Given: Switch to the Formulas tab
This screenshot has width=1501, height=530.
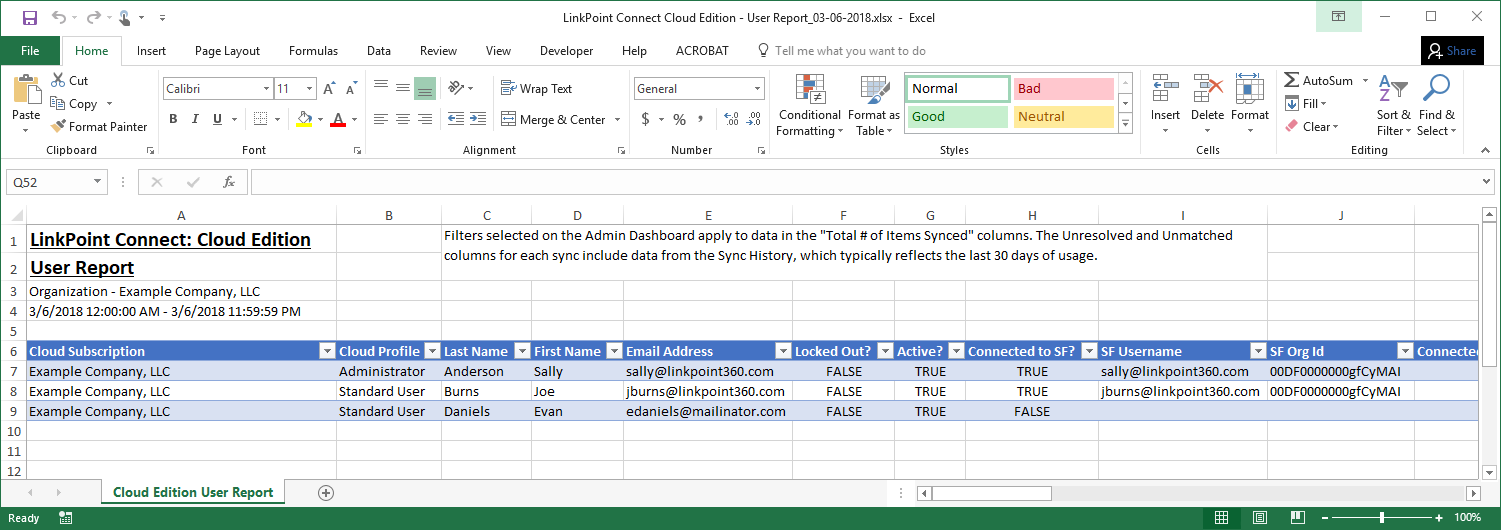Looking at the screenshot, I should tap(313, 51).
